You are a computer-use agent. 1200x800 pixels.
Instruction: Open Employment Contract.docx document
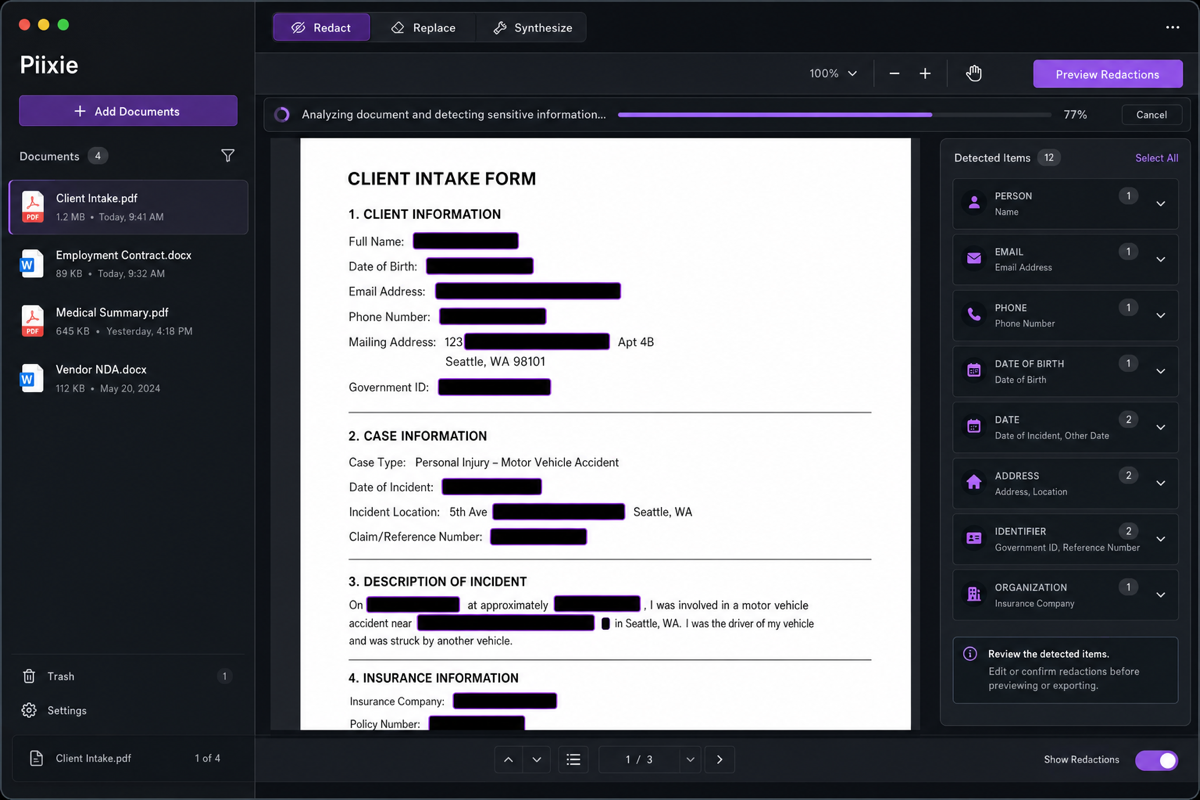coord(128,264)
